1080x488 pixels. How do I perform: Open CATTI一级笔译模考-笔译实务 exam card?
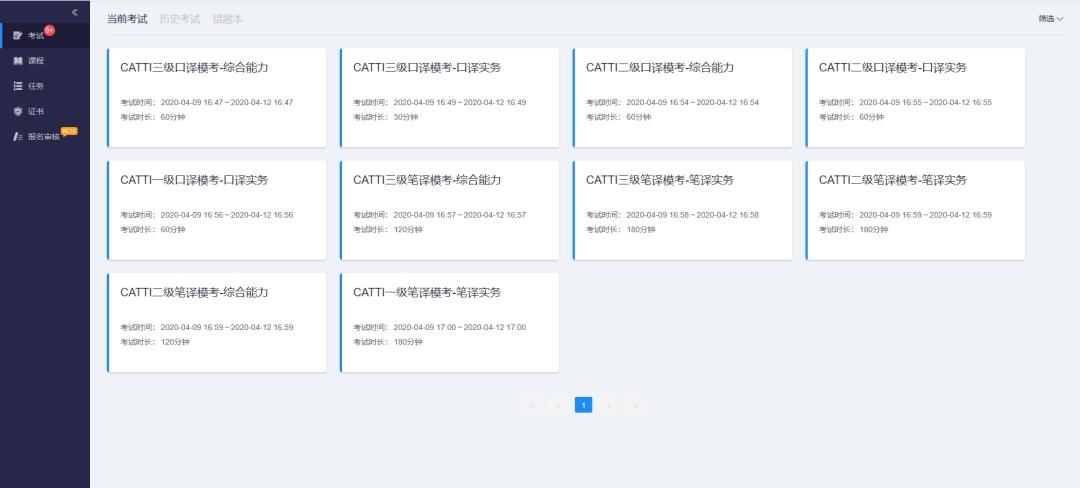point(450,323)
